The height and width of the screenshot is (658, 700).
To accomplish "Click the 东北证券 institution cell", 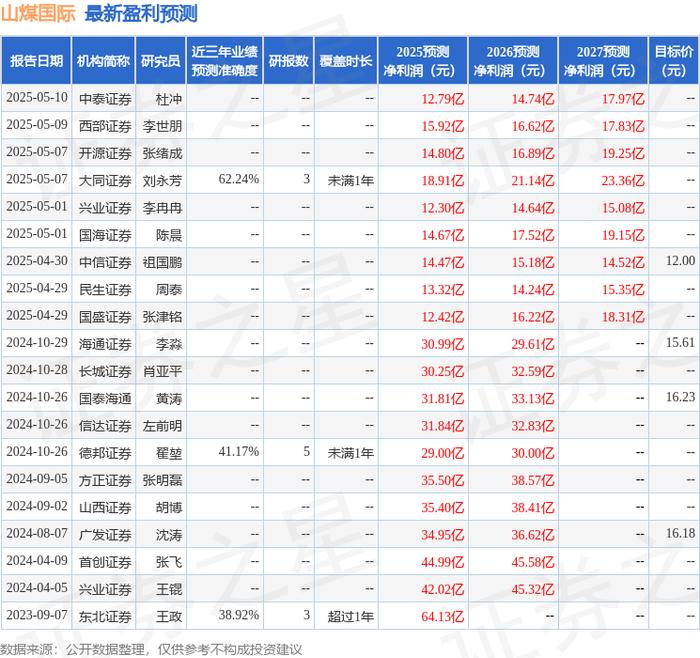I will [x=105, y=616].
